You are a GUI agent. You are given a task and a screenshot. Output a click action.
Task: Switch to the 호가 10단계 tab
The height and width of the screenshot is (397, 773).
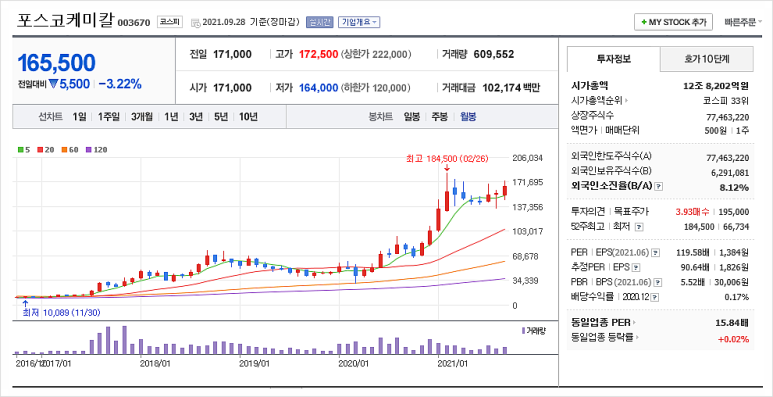pyautogui.click(x=706, y=60)
